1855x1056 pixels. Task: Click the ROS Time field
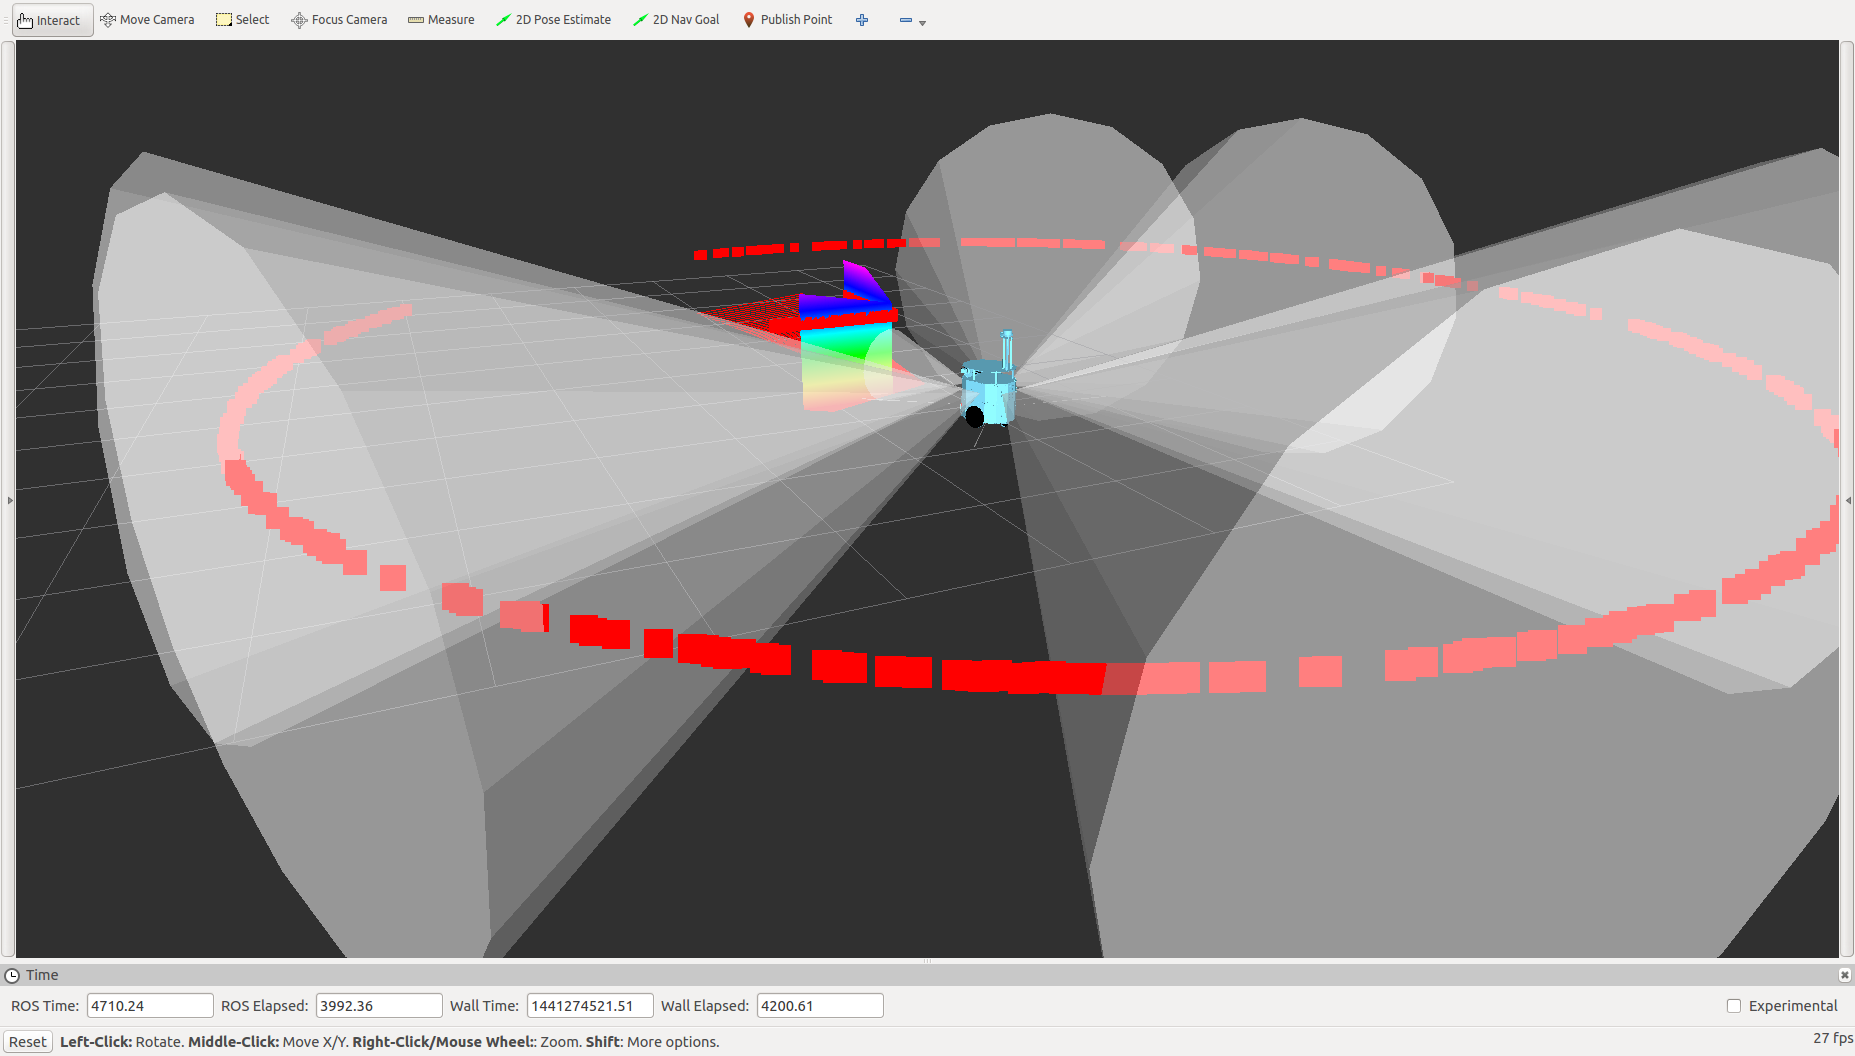(150, 1006)
